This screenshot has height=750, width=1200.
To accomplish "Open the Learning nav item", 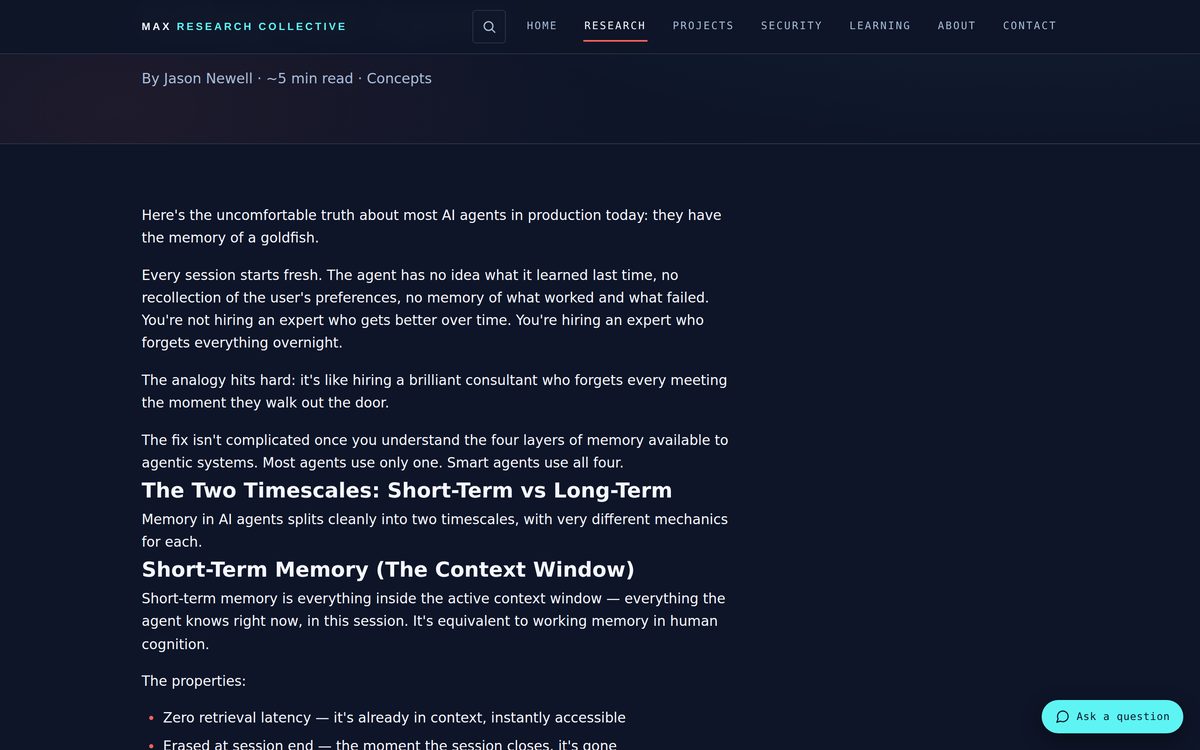I will [x=880, y=26].
